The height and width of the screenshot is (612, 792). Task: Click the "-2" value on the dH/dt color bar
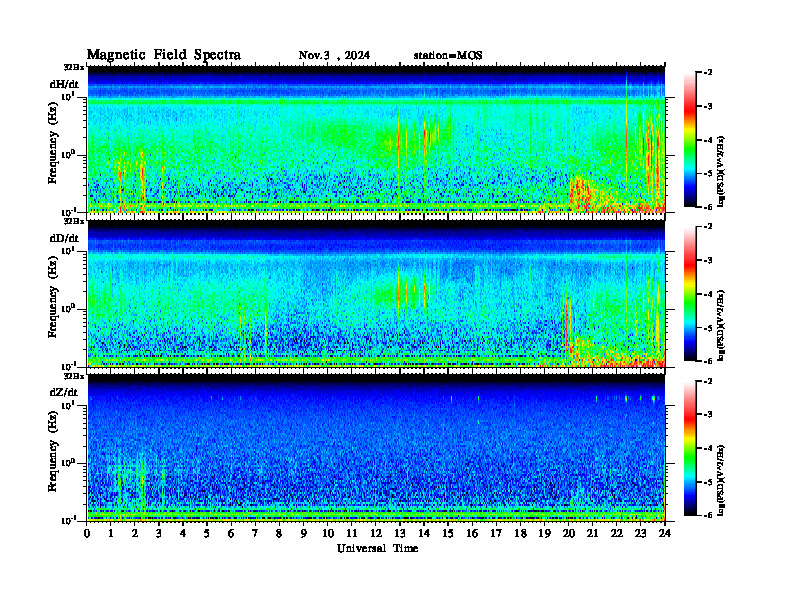708,73
